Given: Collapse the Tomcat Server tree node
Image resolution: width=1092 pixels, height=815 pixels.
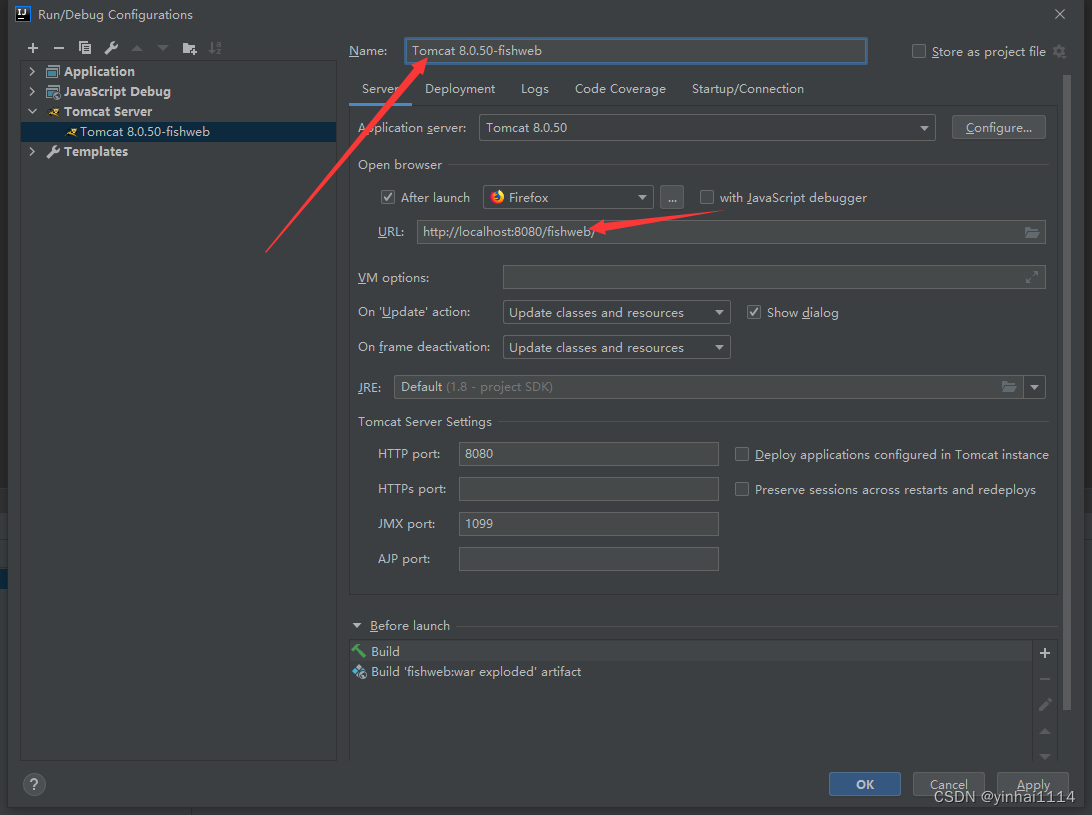Looking at the screenshot, I should [32, 111].
